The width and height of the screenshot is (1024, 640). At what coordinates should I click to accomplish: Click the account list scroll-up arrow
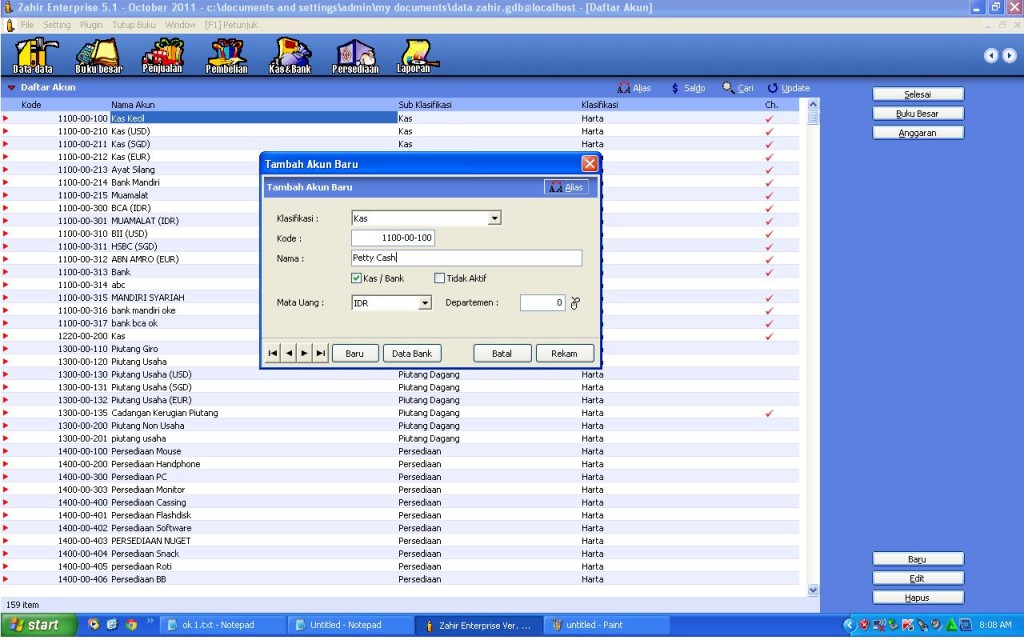[x=813, y=104]
